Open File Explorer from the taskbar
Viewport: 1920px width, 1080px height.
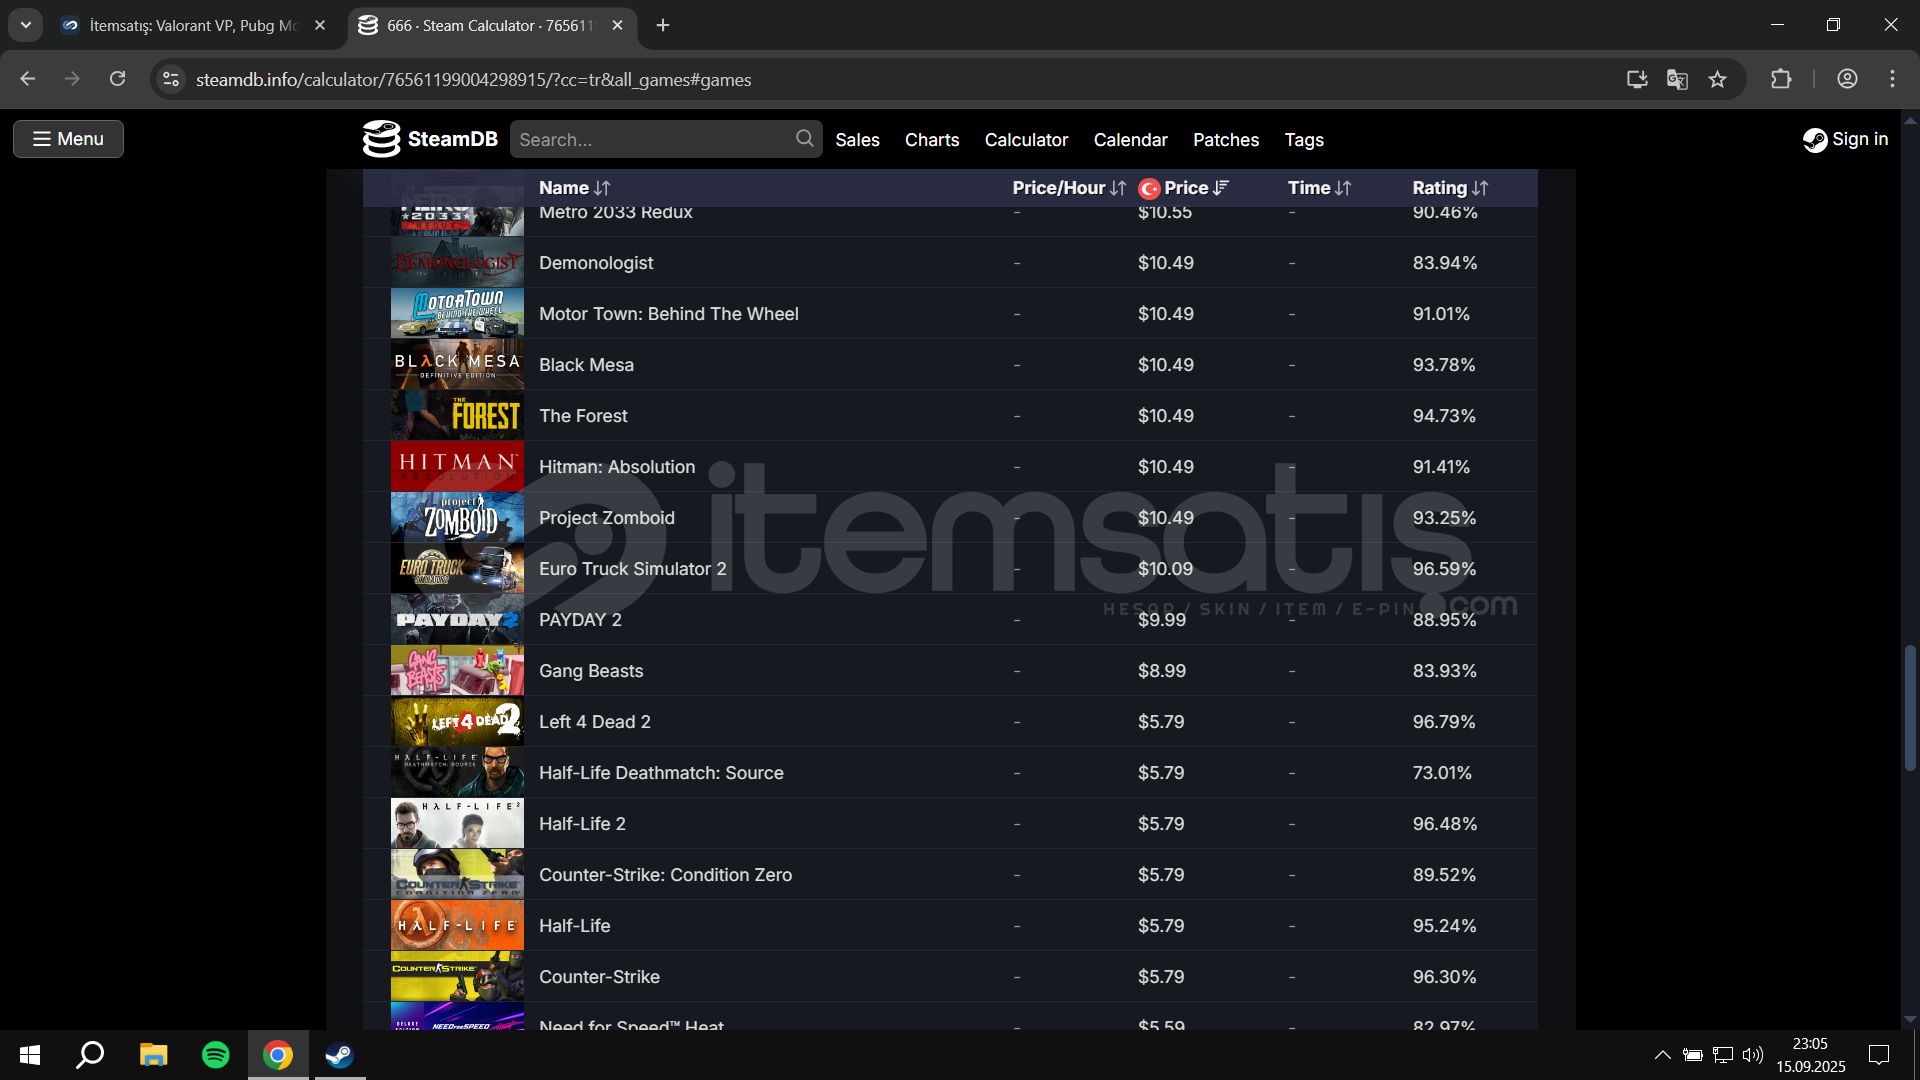point(153,1055)
